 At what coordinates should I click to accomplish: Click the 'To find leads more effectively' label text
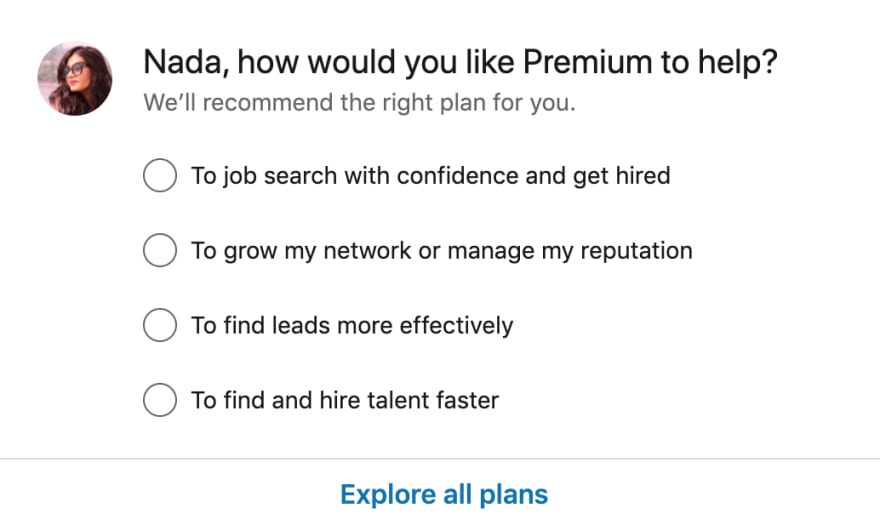tap(352, 326)
